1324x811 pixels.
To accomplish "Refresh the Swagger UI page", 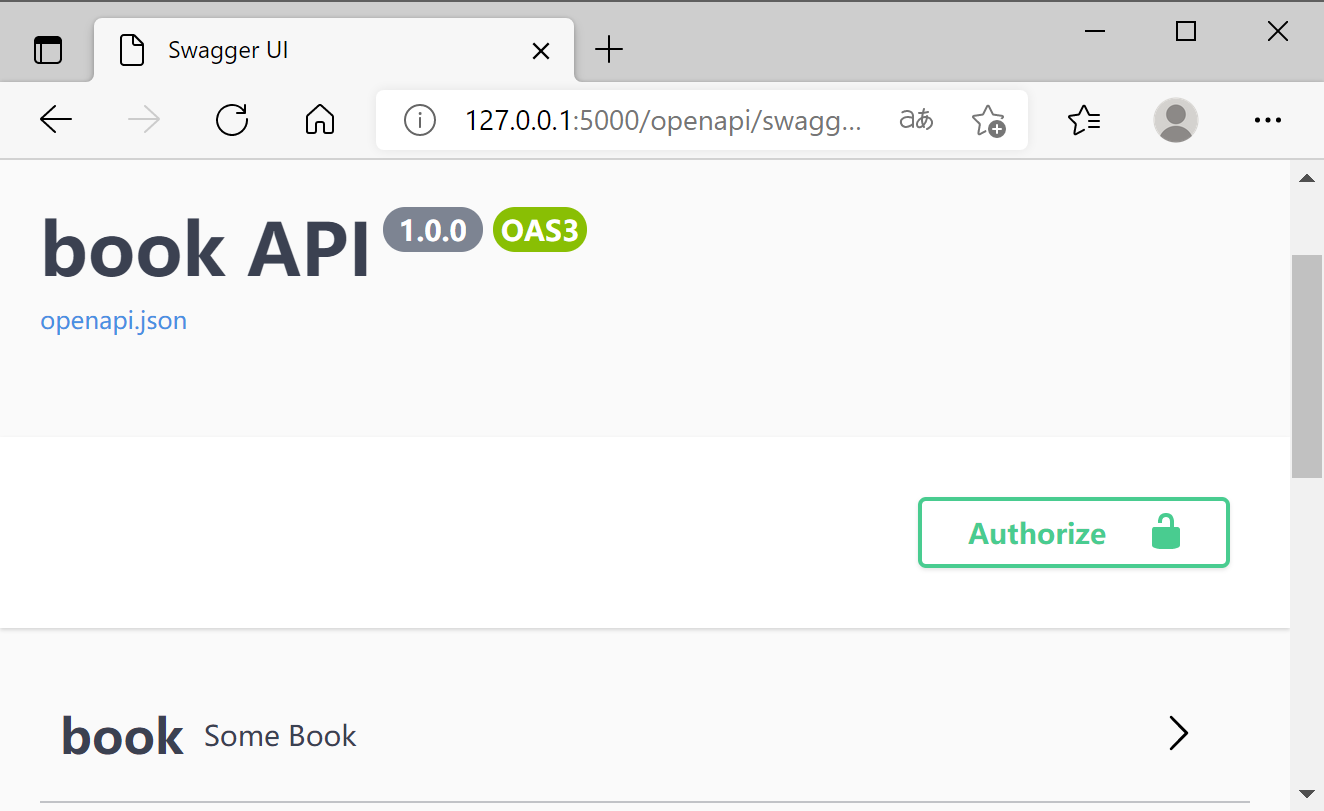I will pyautogui.click(x=232, y=121).
